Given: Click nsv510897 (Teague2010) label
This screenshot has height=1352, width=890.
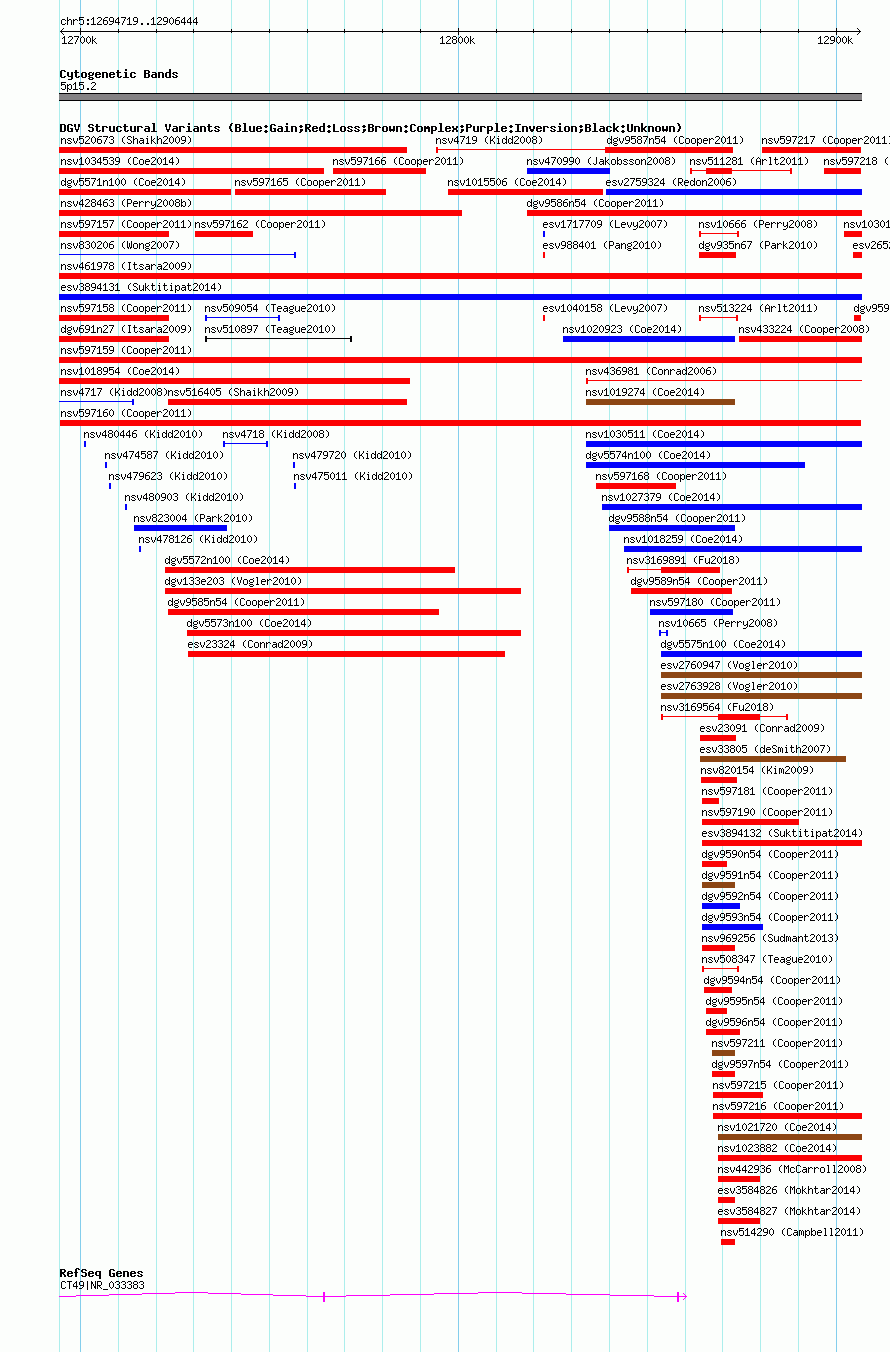Looking at the screenshot, I should coord(270,329).
